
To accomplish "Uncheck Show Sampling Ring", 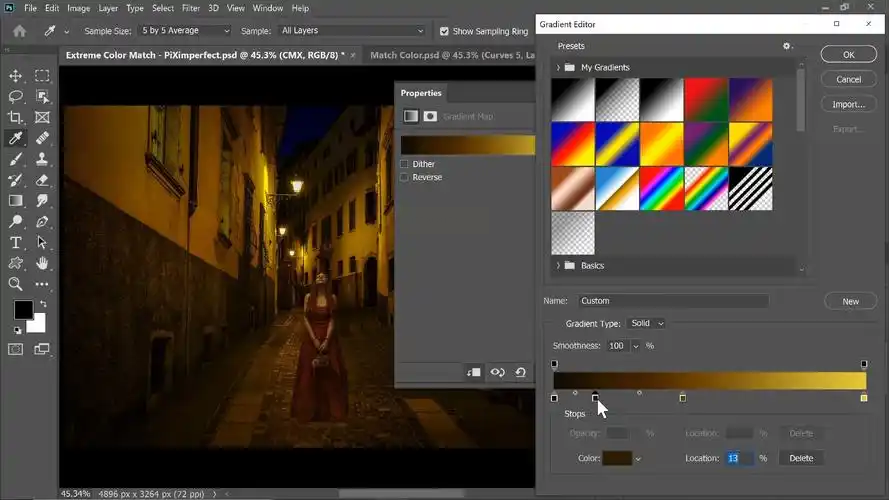I will 445,31.
